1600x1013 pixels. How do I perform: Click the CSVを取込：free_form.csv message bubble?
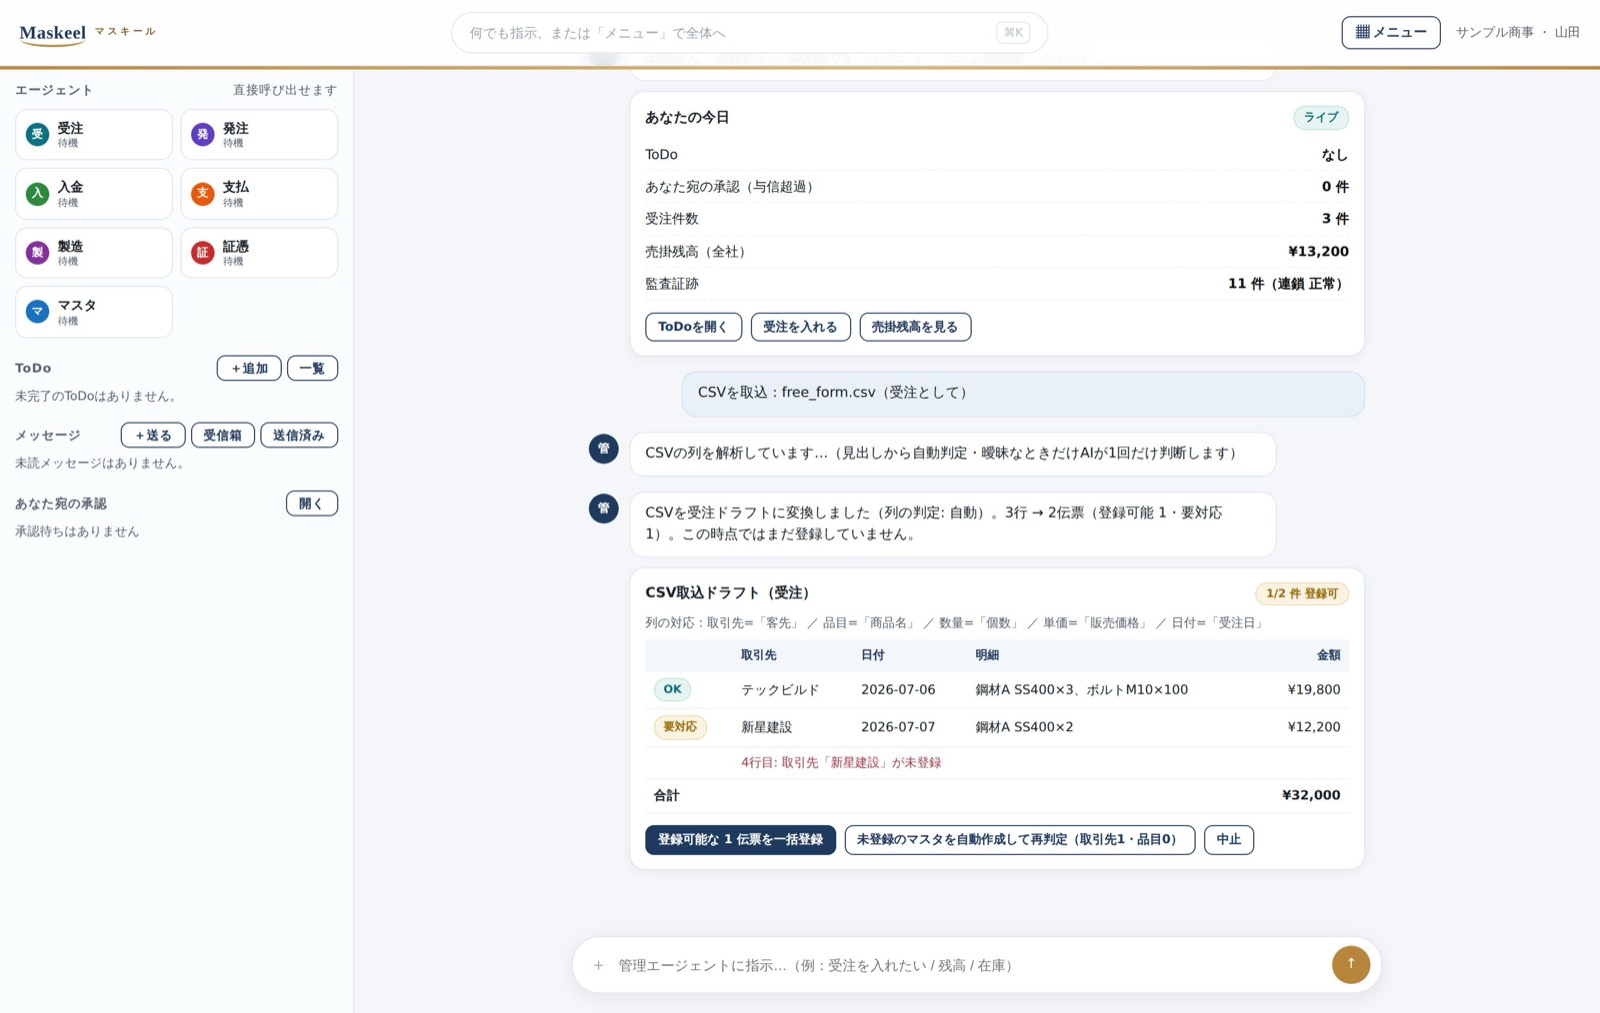1023,393
